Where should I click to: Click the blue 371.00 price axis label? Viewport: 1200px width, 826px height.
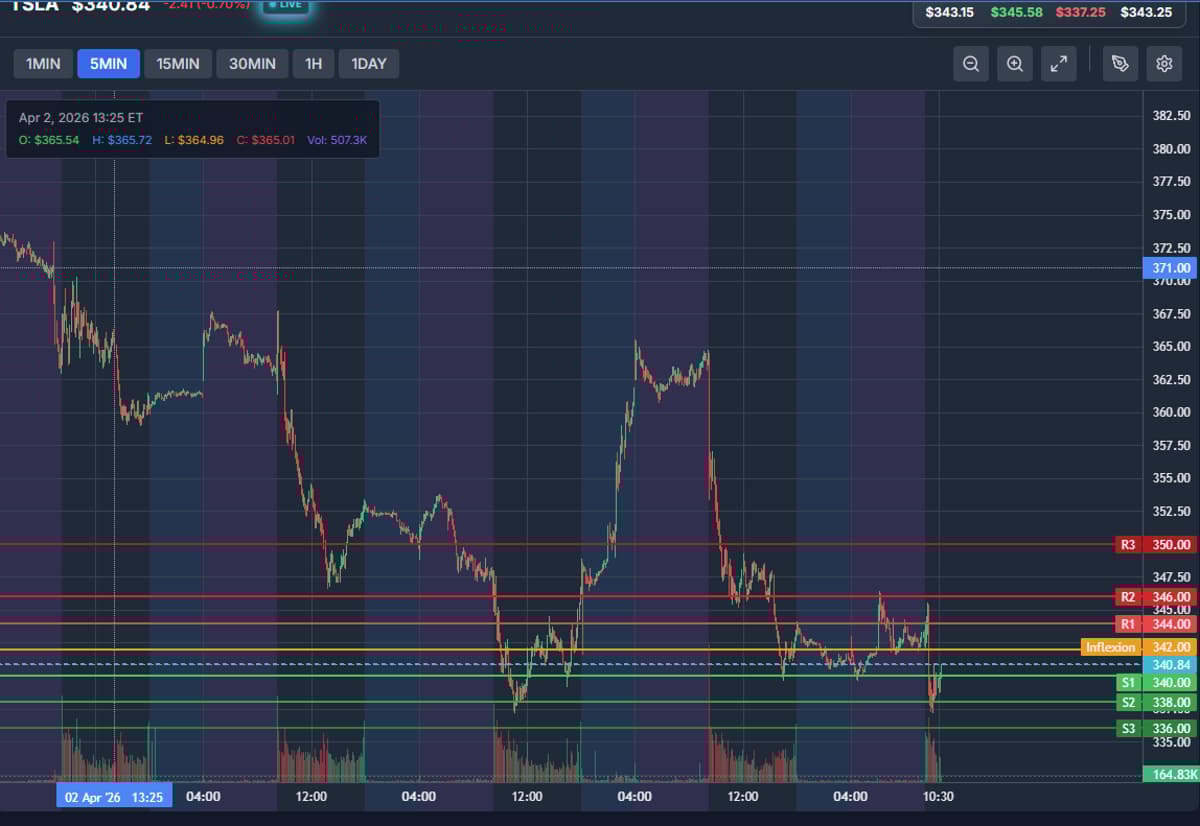coord(1169,268)
